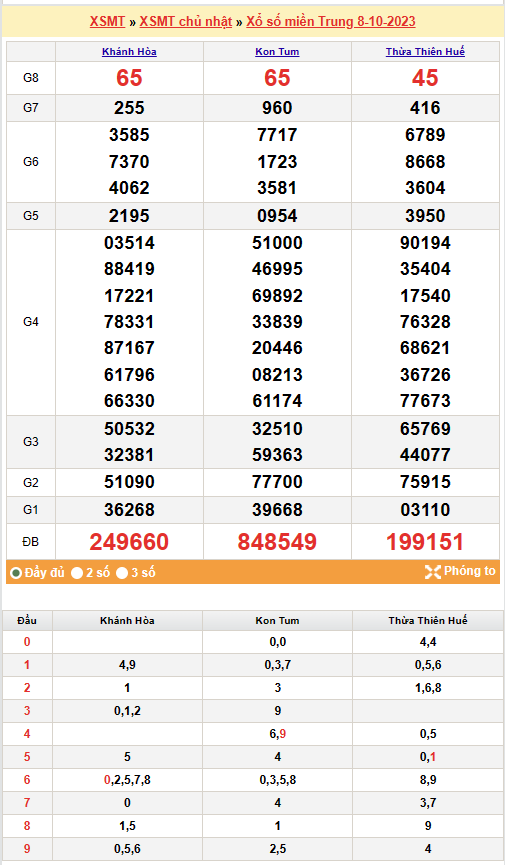The height and width of the screenshot is (865, 505).
Task: Click the Khánh Hòa cell 0,2,5,7,8
Action: point(127,780)
